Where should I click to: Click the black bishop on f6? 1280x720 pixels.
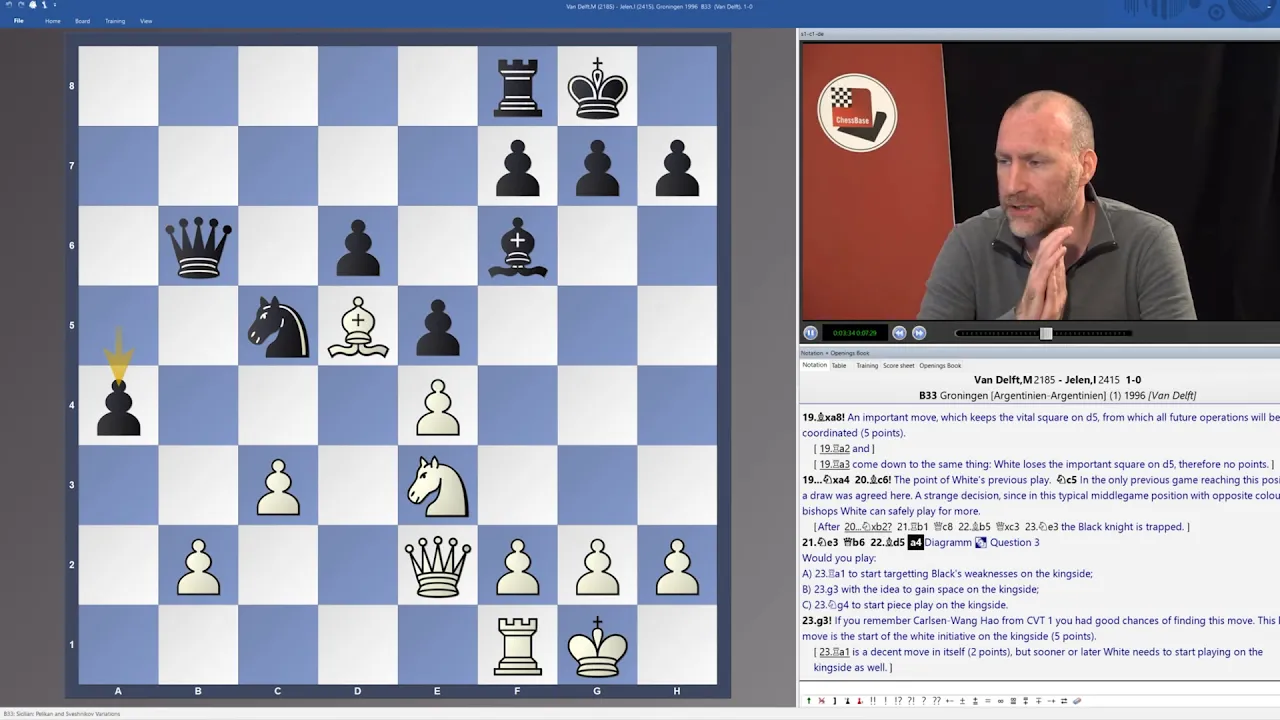(518, 245)
